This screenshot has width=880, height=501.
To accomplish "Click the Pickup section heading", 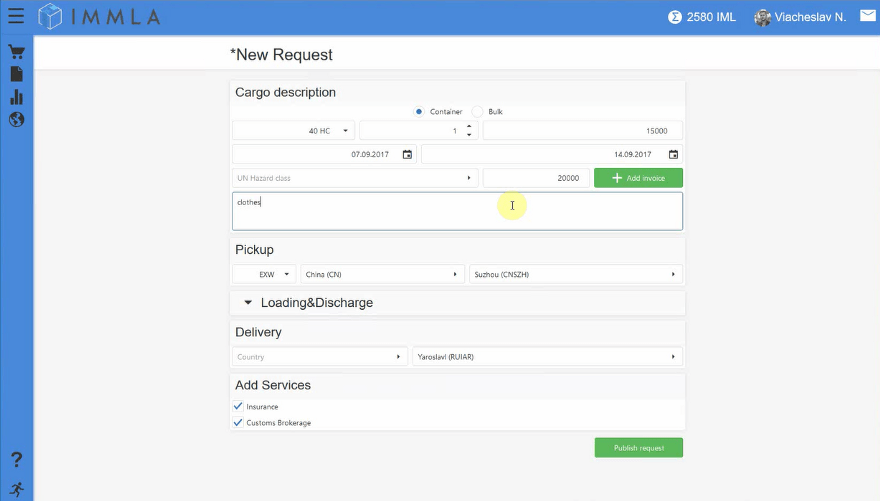I will click(x=254, y=250).
